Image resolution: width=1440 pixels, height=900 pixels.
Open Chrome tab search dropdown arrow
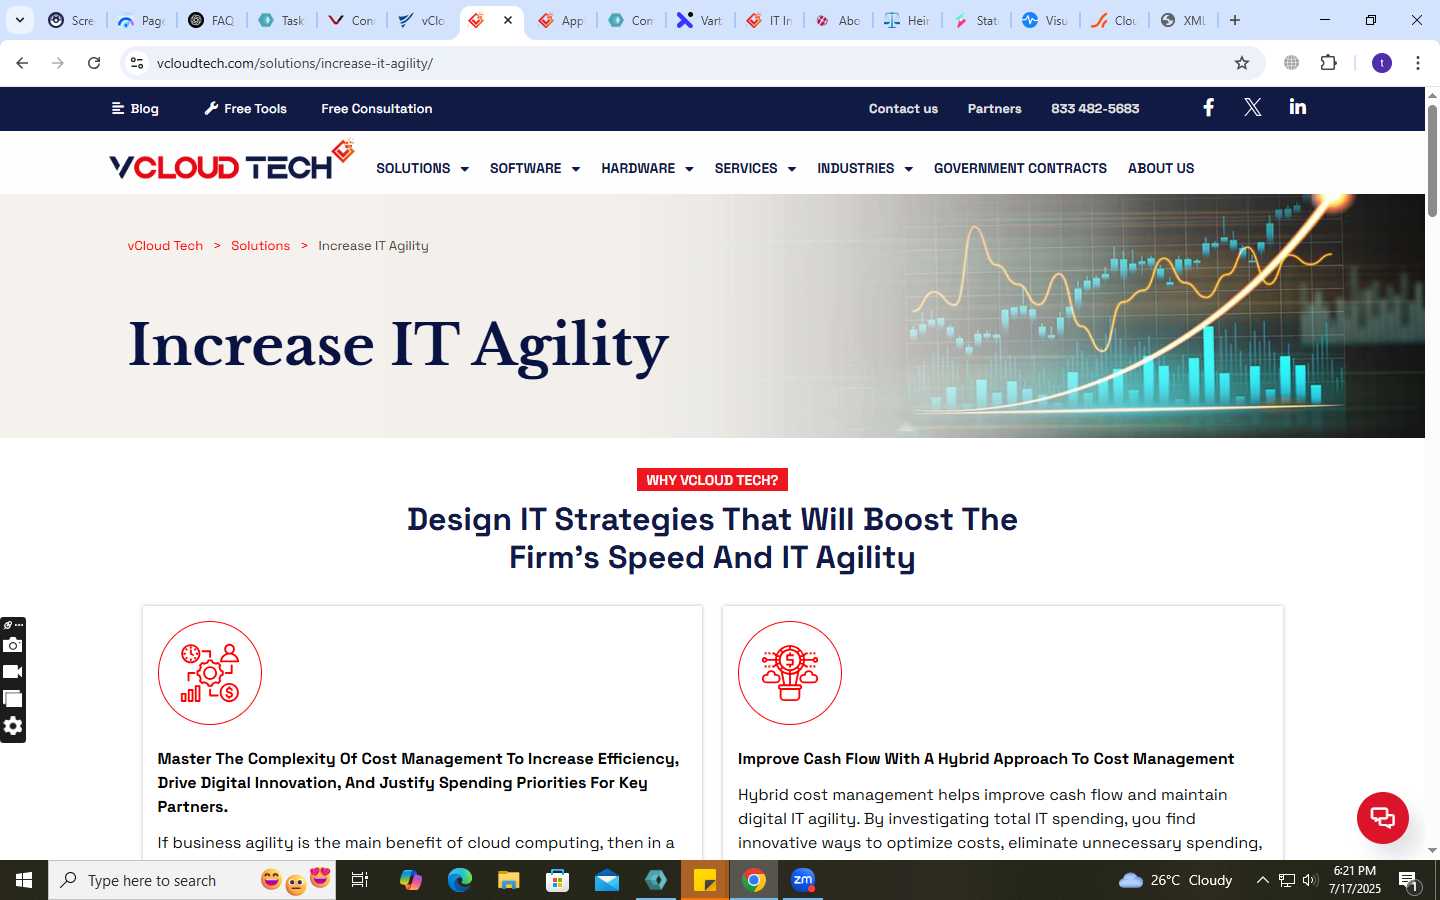19,20
